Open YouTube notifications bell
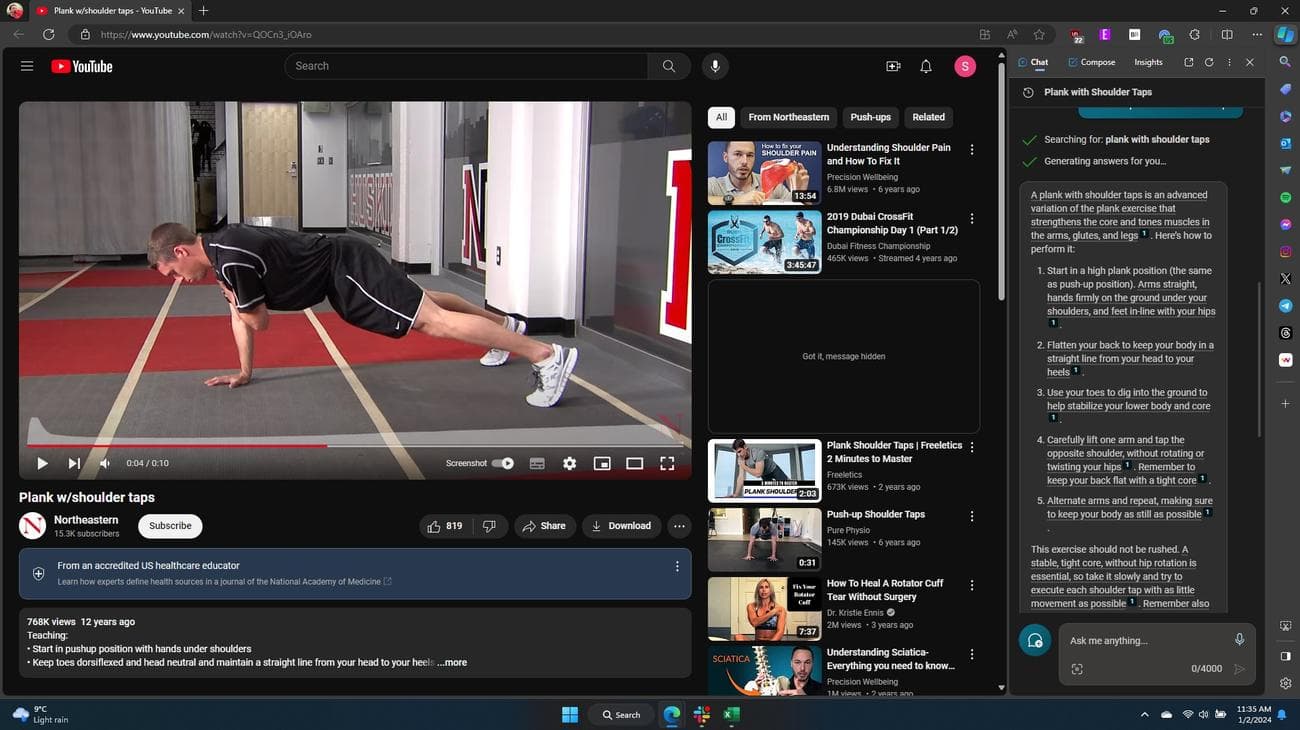The width and height of the screenshot is (1300, 730). 926,66
